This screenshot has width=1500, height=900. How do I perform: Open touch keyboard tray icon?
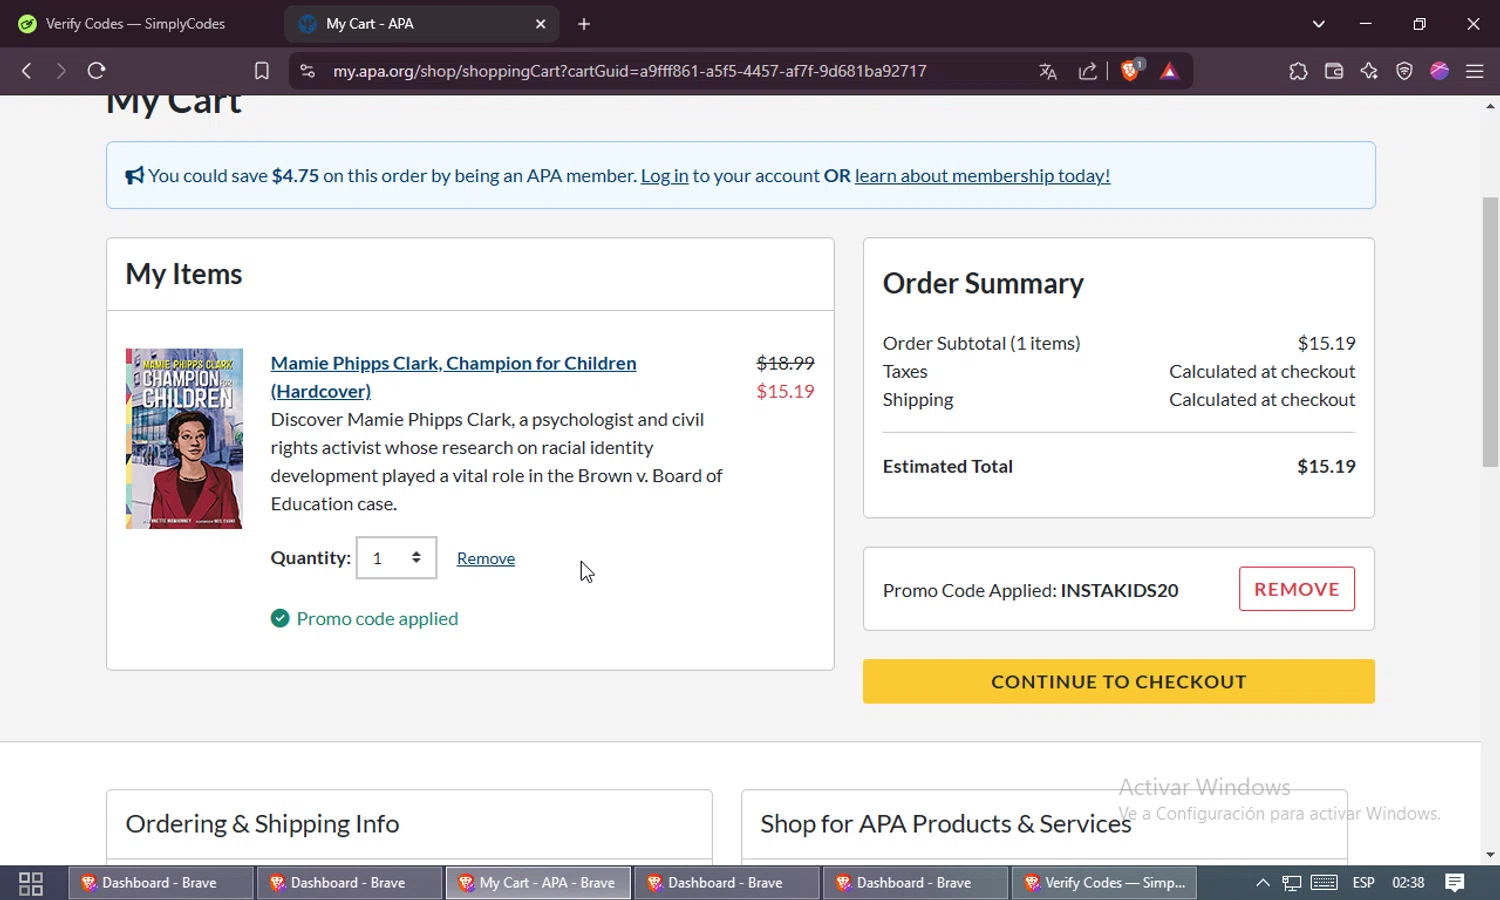pyautogui.click(x=1324, y=883)
